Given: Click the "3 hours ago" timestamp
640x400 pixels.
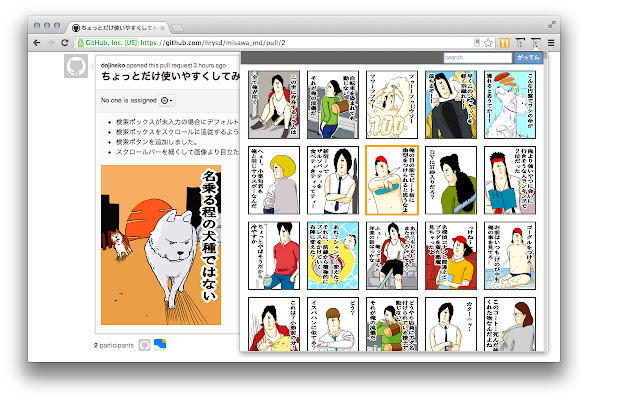Looking at the screenshot, I should point(210,65).
